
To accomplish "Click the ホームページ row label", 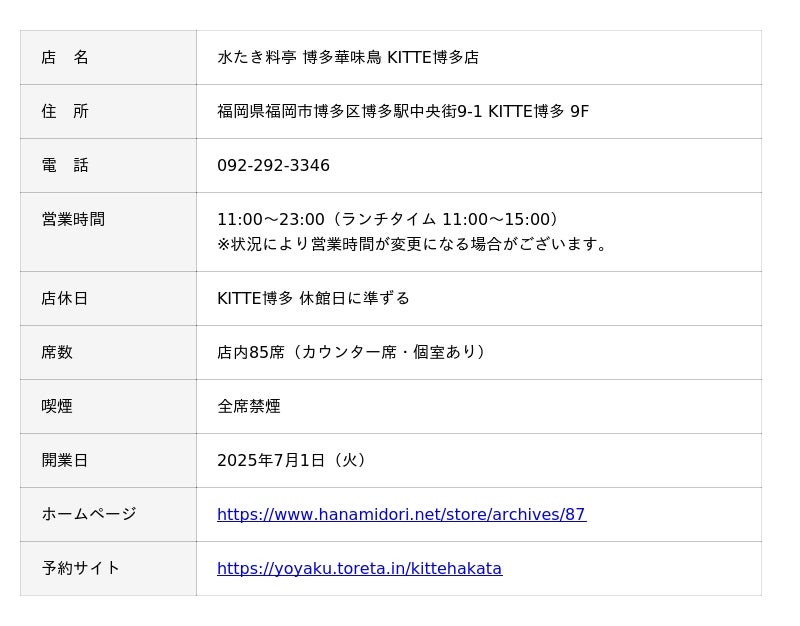I will 89,514.
